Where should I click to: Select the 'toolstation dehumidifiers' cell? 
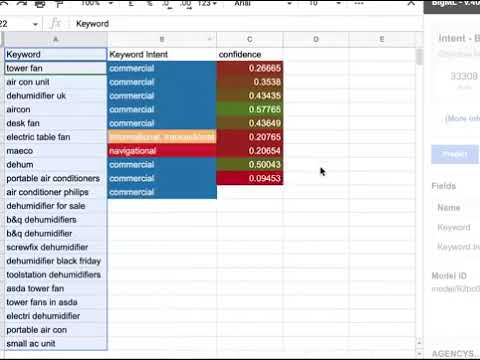point(55,275)
